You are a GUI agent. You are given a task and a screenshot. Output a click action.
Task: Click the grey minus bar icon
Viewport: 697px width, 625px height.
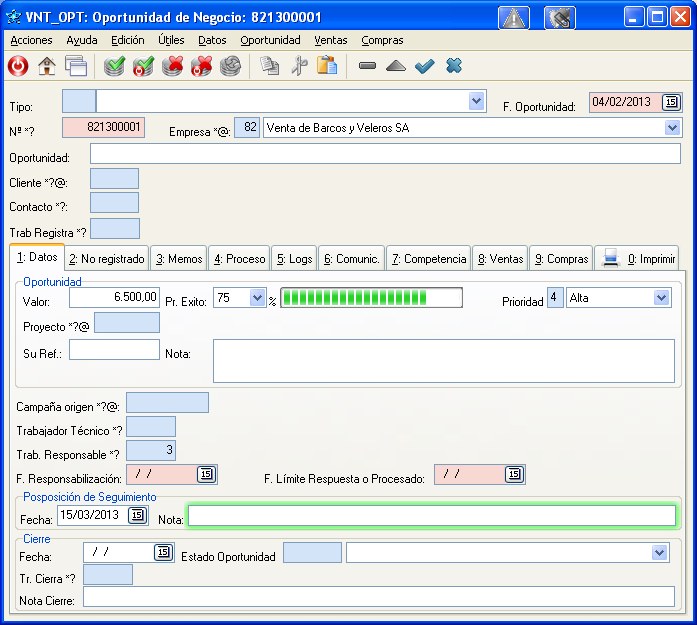[367, 66]
